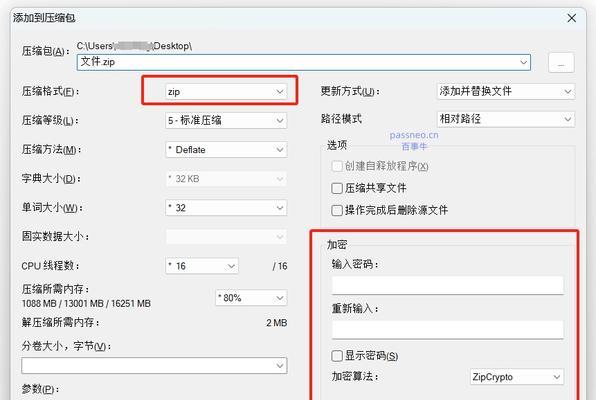
Task: Close the Add to Archive dialog
Action: (571, 18)
